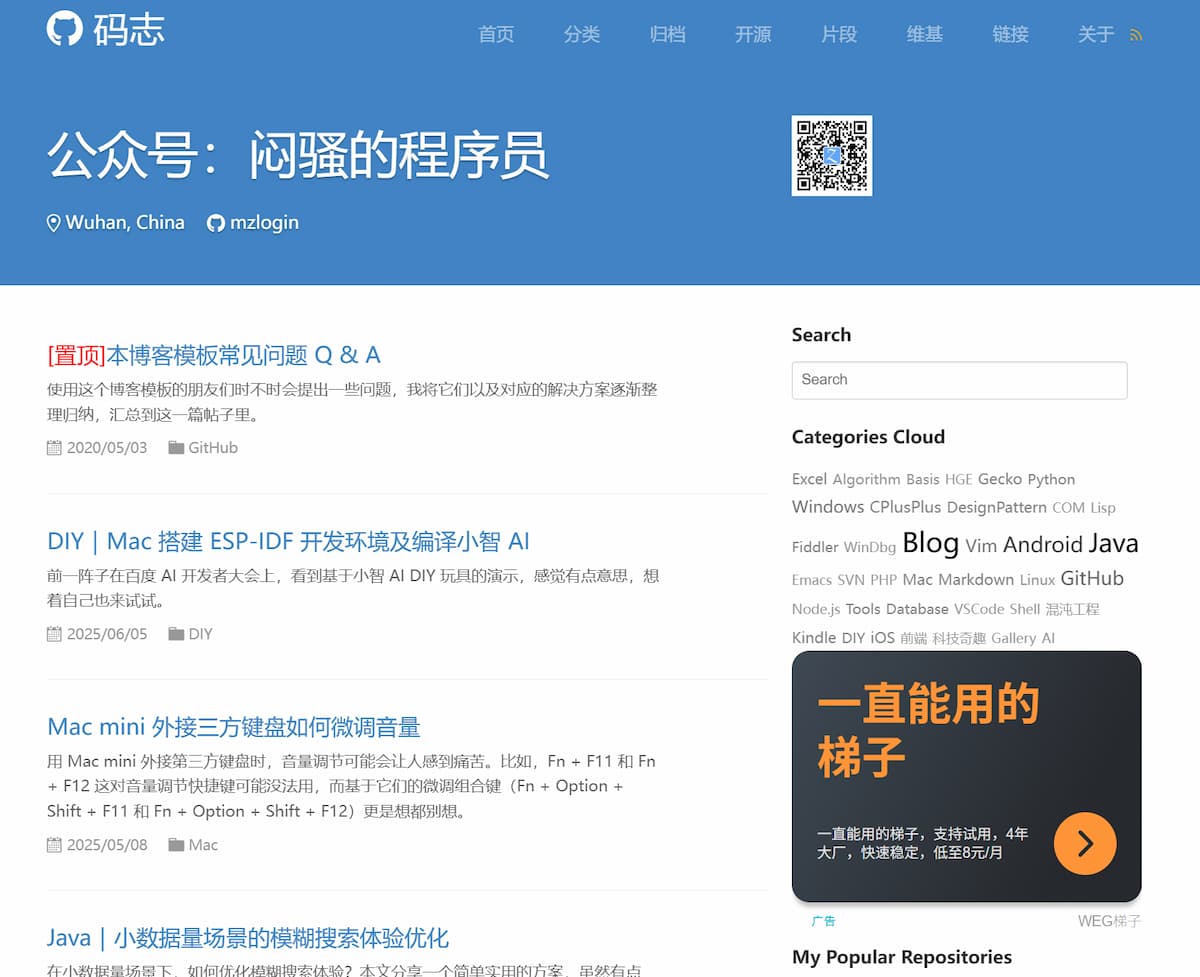The height and width of the screenshot is (977, 1200).
Task: Click the folder icon before the Mac category
Action: pos(175,844)
